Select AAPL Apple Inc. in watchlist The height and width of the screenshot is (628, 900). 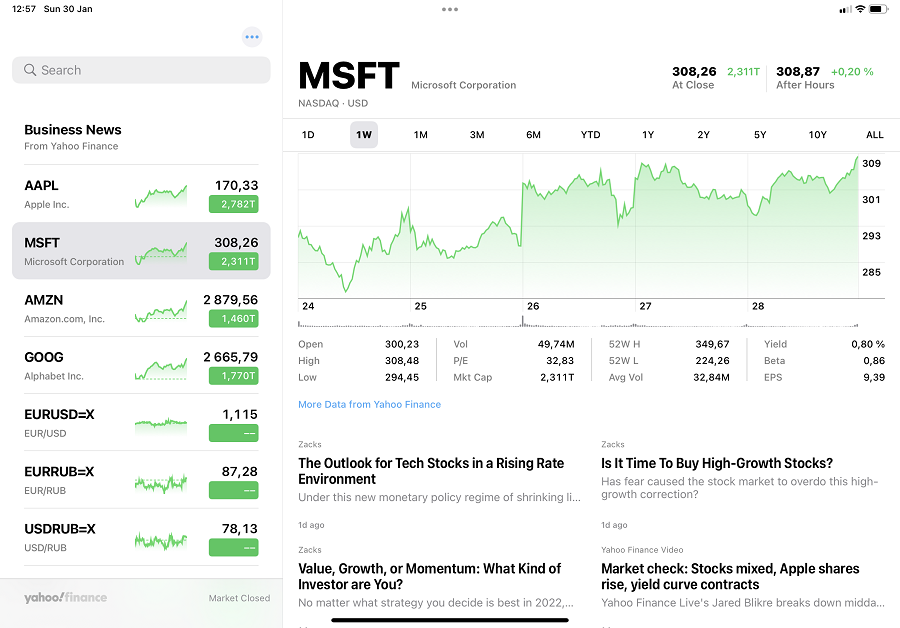(141, 194)
